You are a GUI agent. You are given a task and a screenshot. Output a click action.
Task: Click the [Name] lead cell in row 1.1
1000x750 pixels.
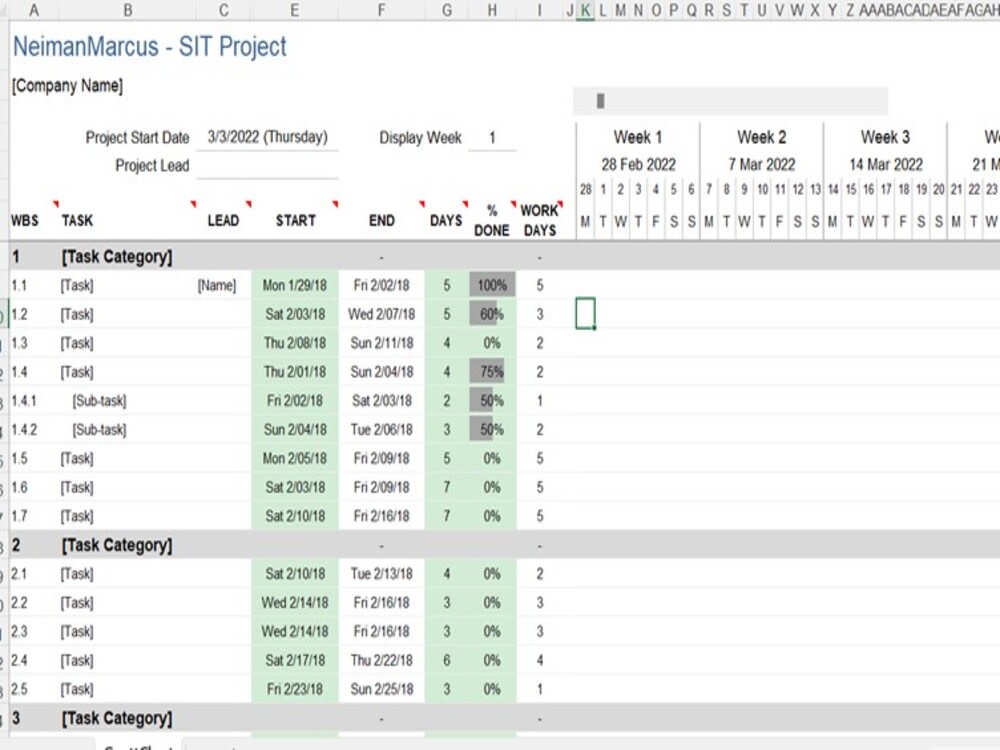pos(217,285)
